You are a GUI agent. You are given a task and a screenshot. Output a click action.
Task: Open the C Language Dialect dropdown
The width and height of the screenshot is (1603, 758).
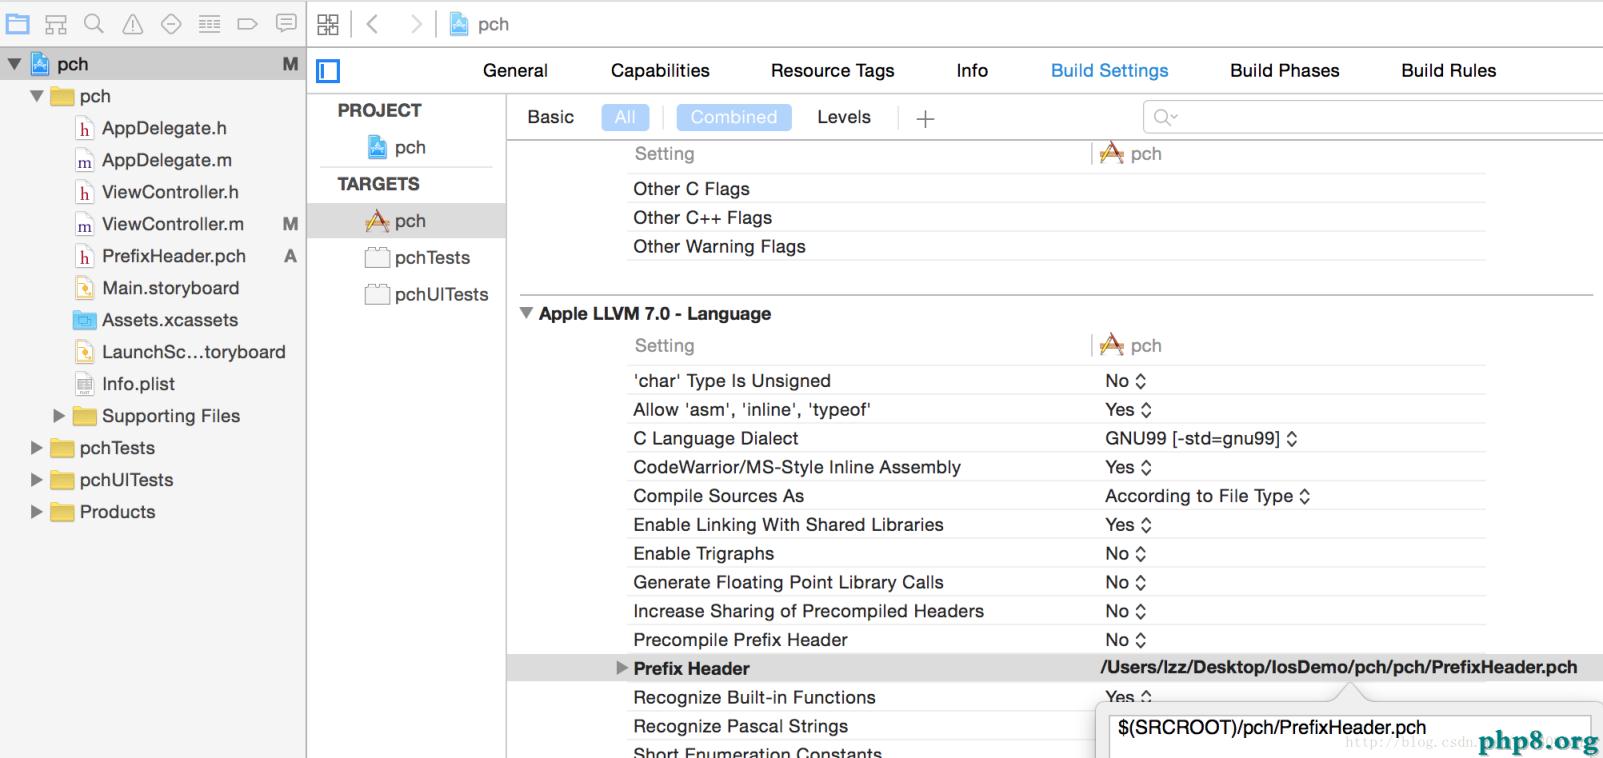[1200, 438]
